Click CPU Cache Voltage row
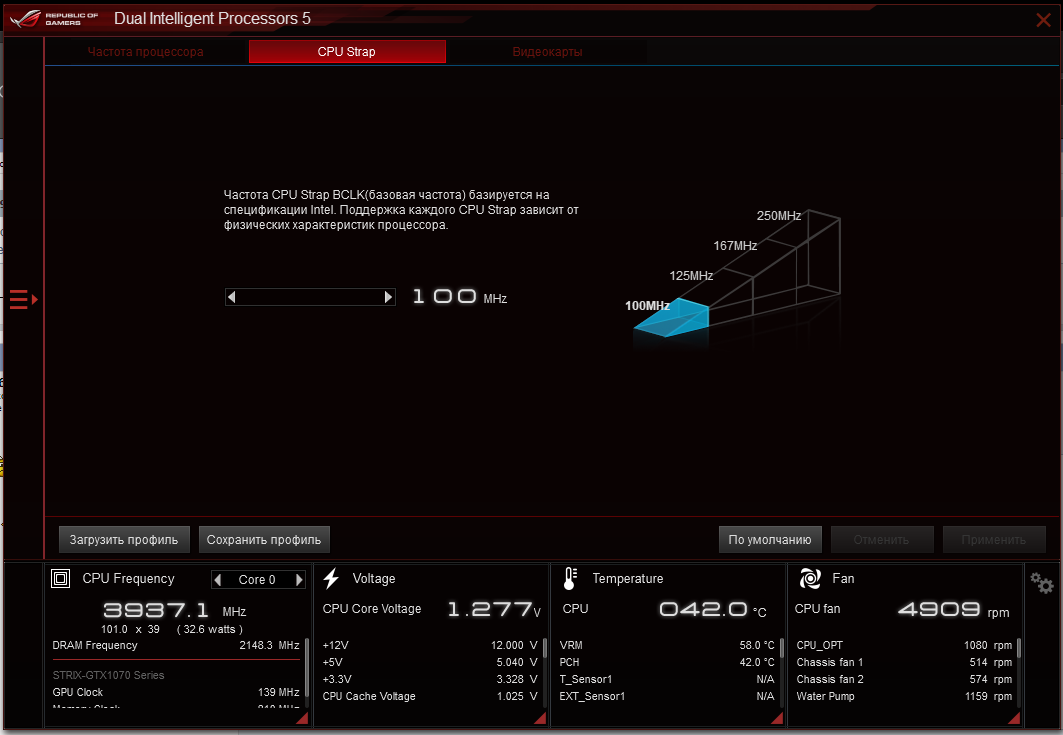Viewport: 1063px width, 735px height. point(430,696)
